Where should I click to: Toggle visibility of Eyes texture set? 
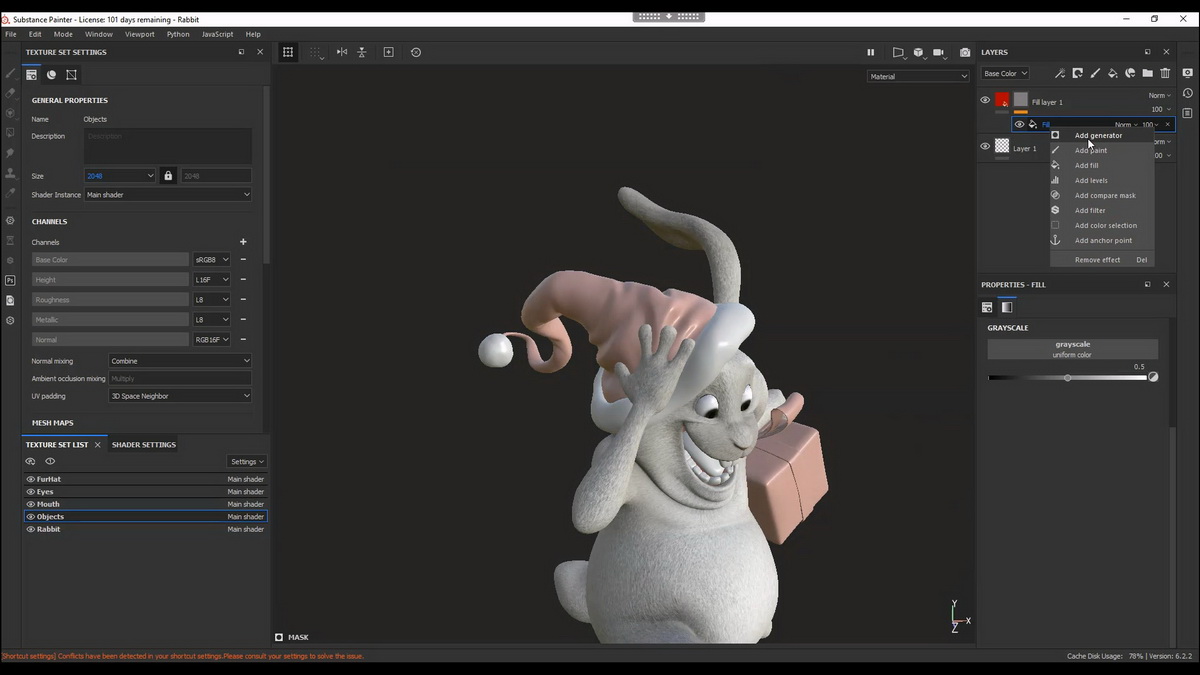point(31,492)
